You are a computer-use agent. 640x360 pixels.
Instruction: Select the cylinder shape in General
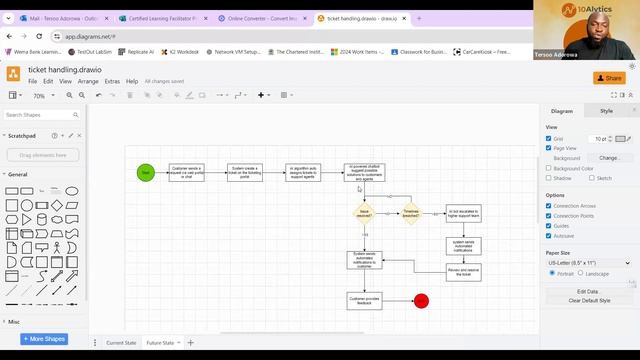(42, 220)
